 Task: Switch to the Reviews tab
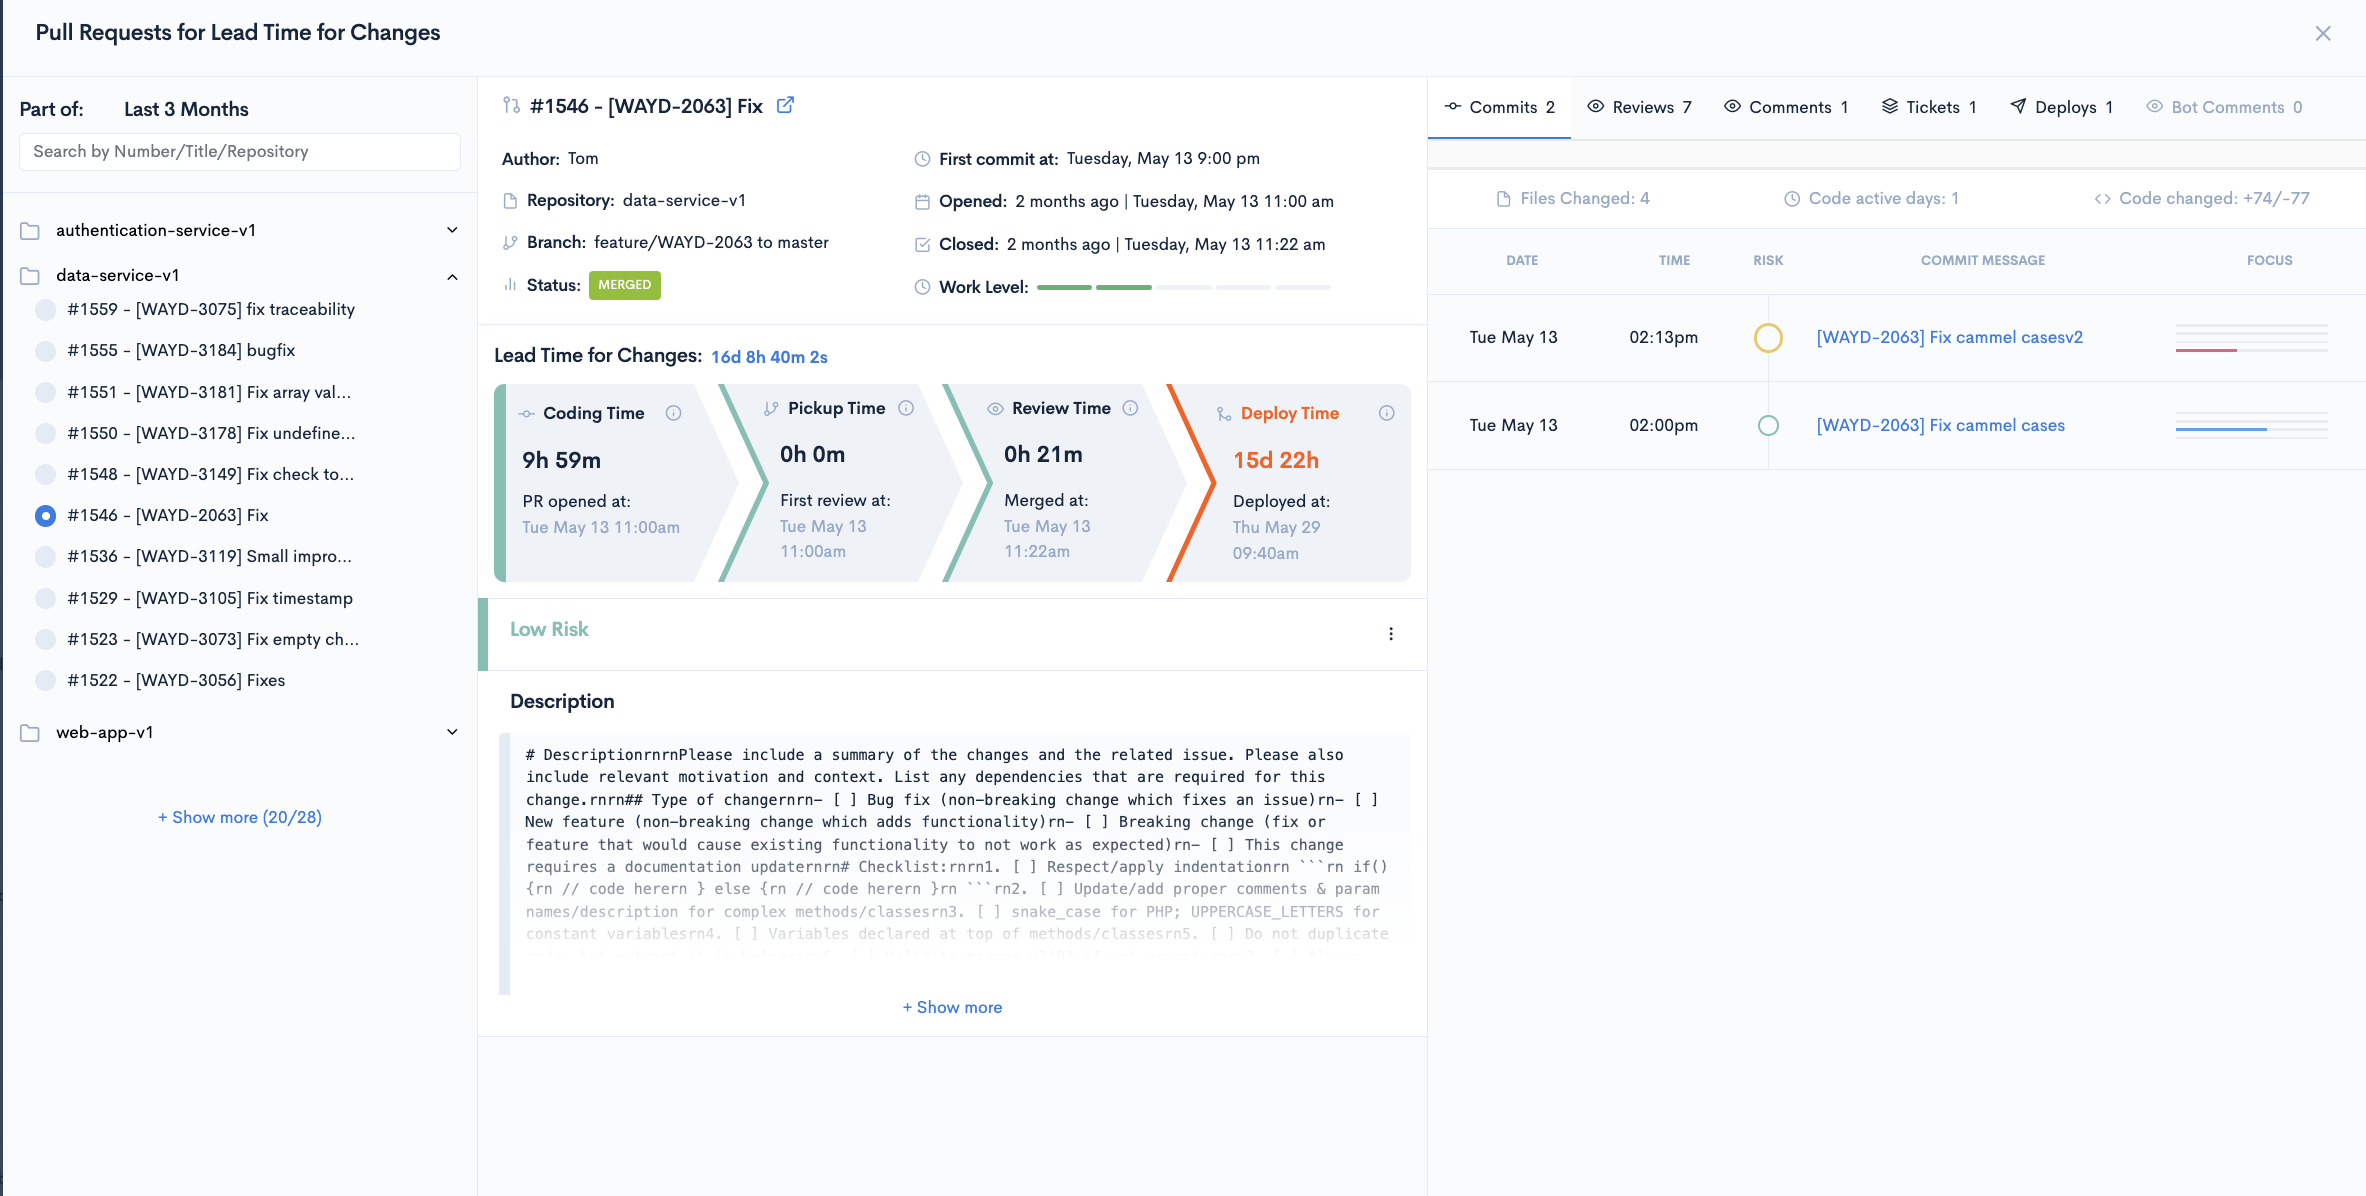click(x=1639, y=107)
